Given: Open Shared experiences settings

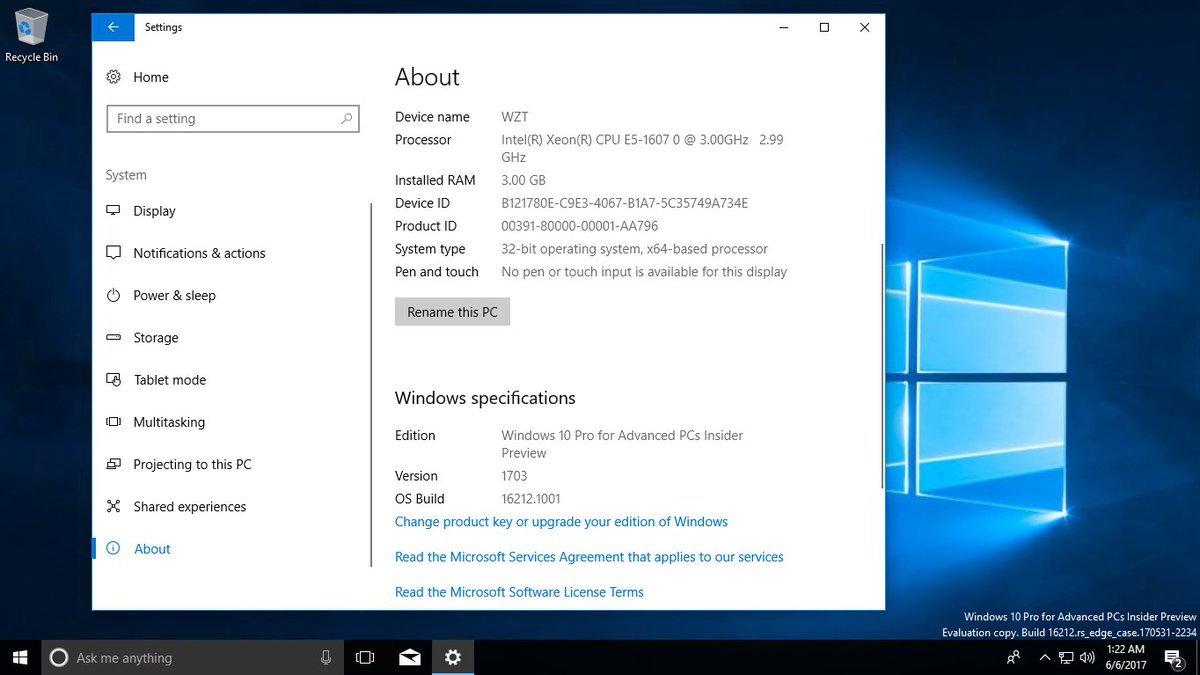Looking at the screenshot, I should 189,506.
